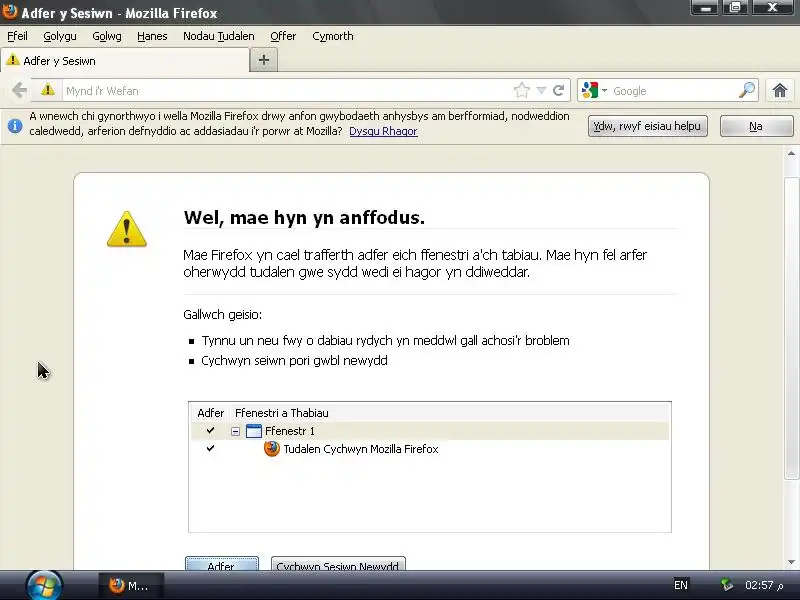Image resolution: width=800 pixels, height=600 pixels.
Task: Collapse the Ffenestr 1 tree node
Action: [x=235, y=432]
